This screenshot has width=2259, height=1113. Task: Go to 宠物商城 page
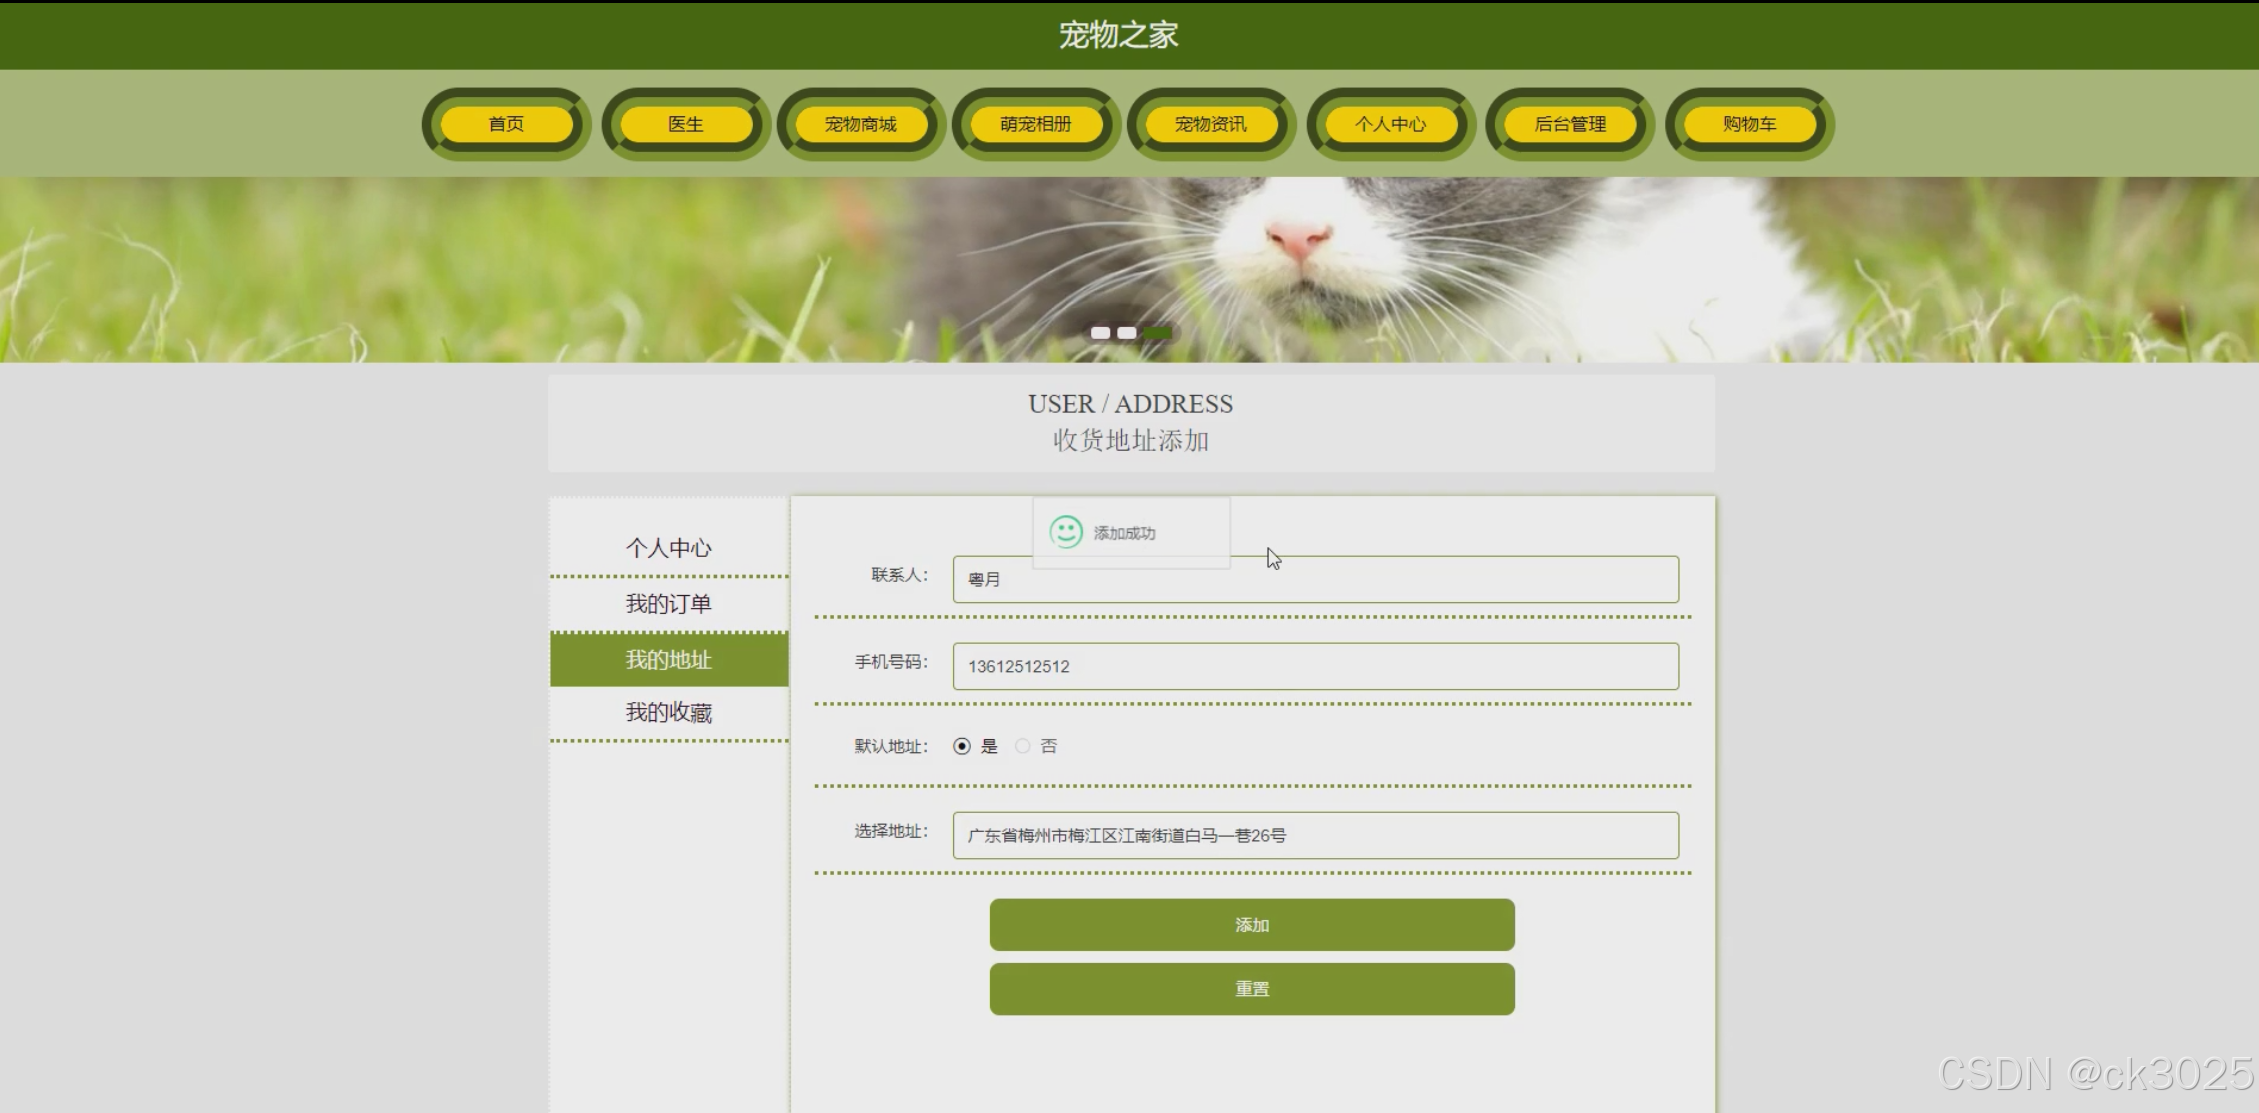(x=861, y=124)
